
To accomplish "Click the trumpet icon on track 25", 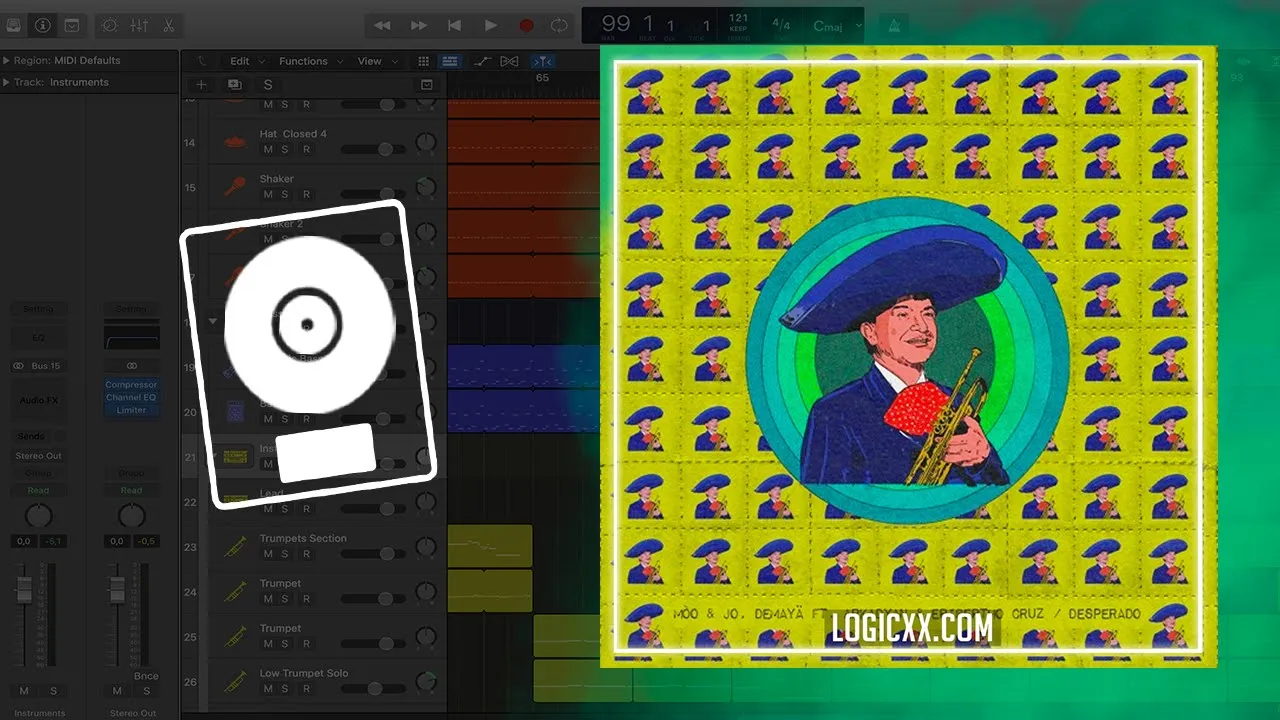I will (x=235, y=637).
